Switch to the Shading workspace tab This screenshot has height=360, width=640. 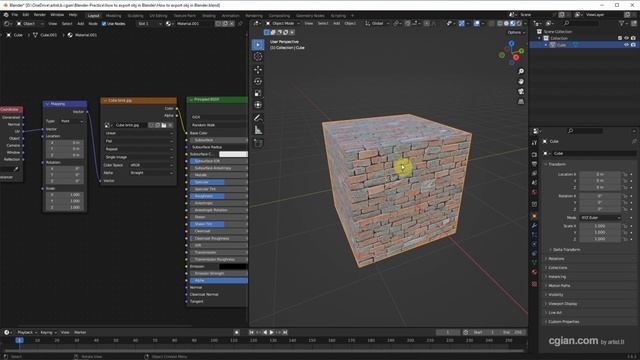[x=209, y=16]
